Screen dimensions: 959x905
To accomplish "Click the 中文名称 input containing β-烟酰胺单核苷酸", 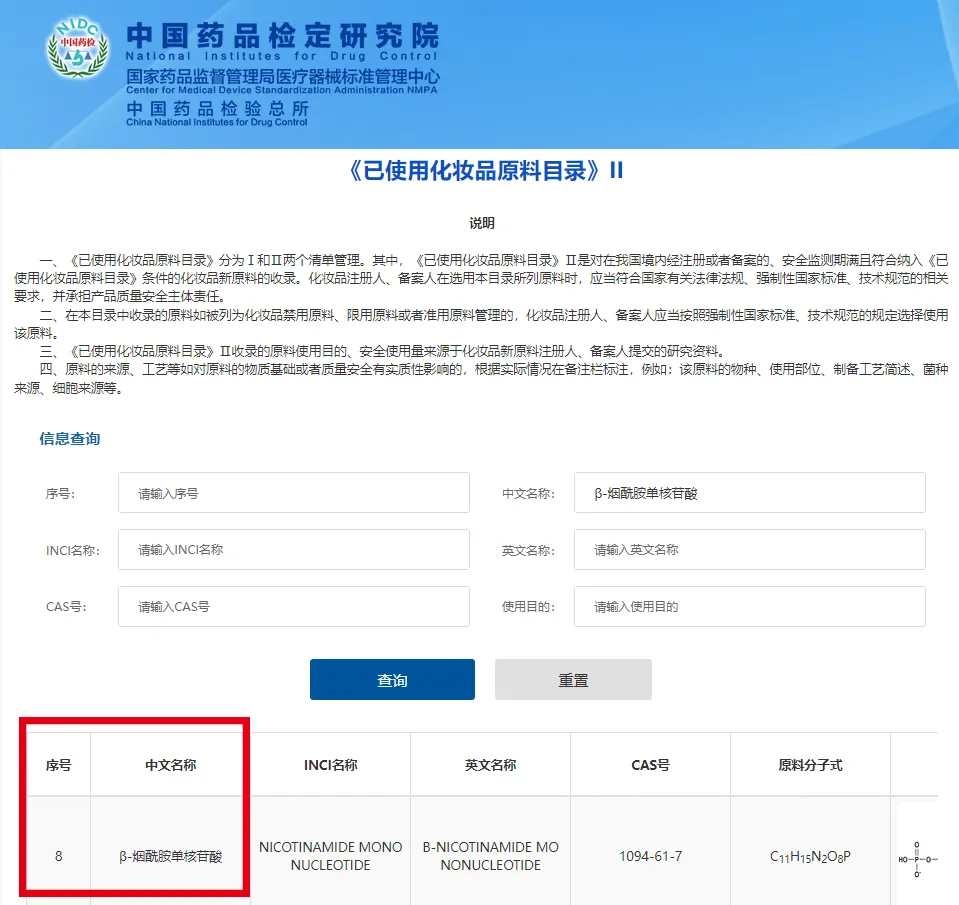I will 749,492.
